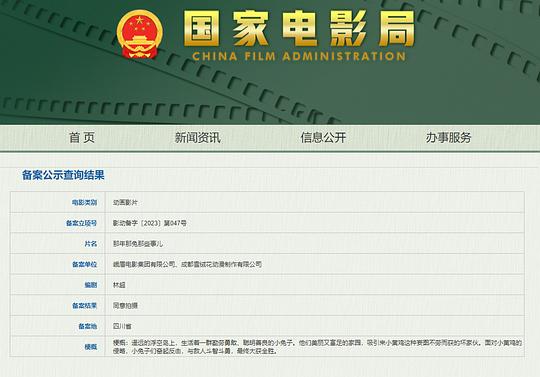Select the 四川省 location value

[x=122, y=326]
